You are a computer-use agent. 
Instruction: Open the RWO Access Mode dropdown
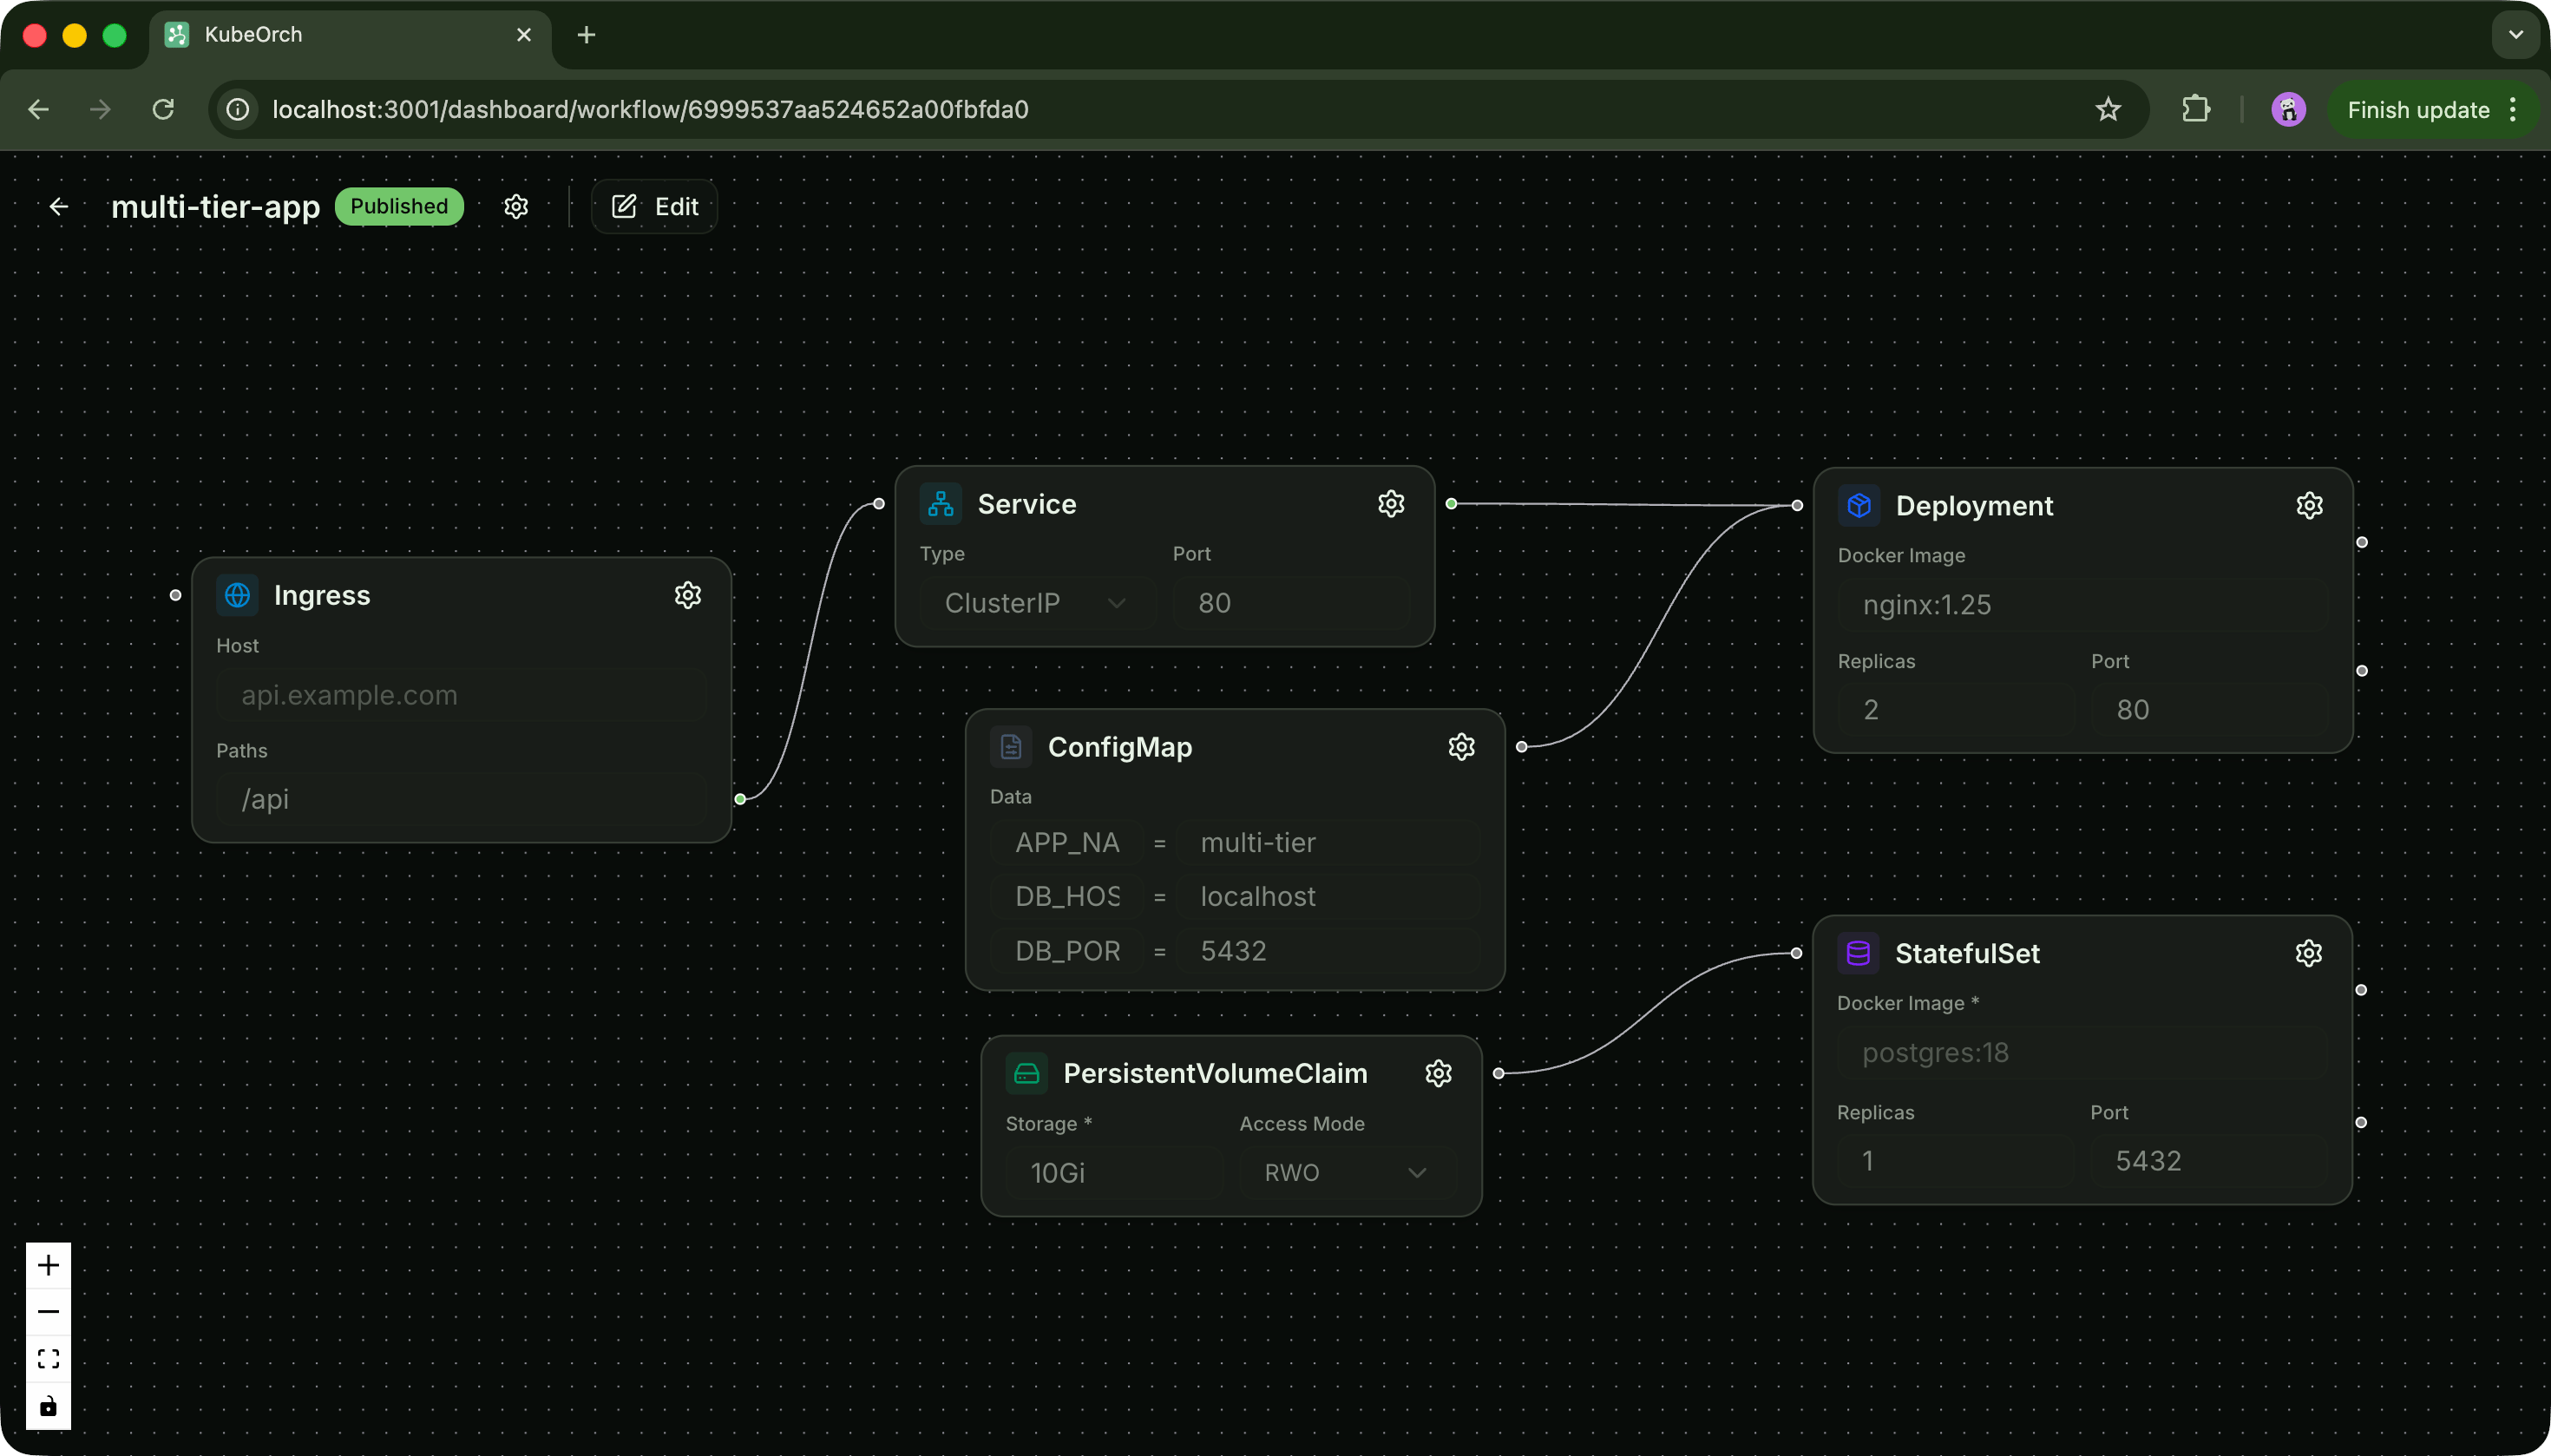coord(1344,1172)
